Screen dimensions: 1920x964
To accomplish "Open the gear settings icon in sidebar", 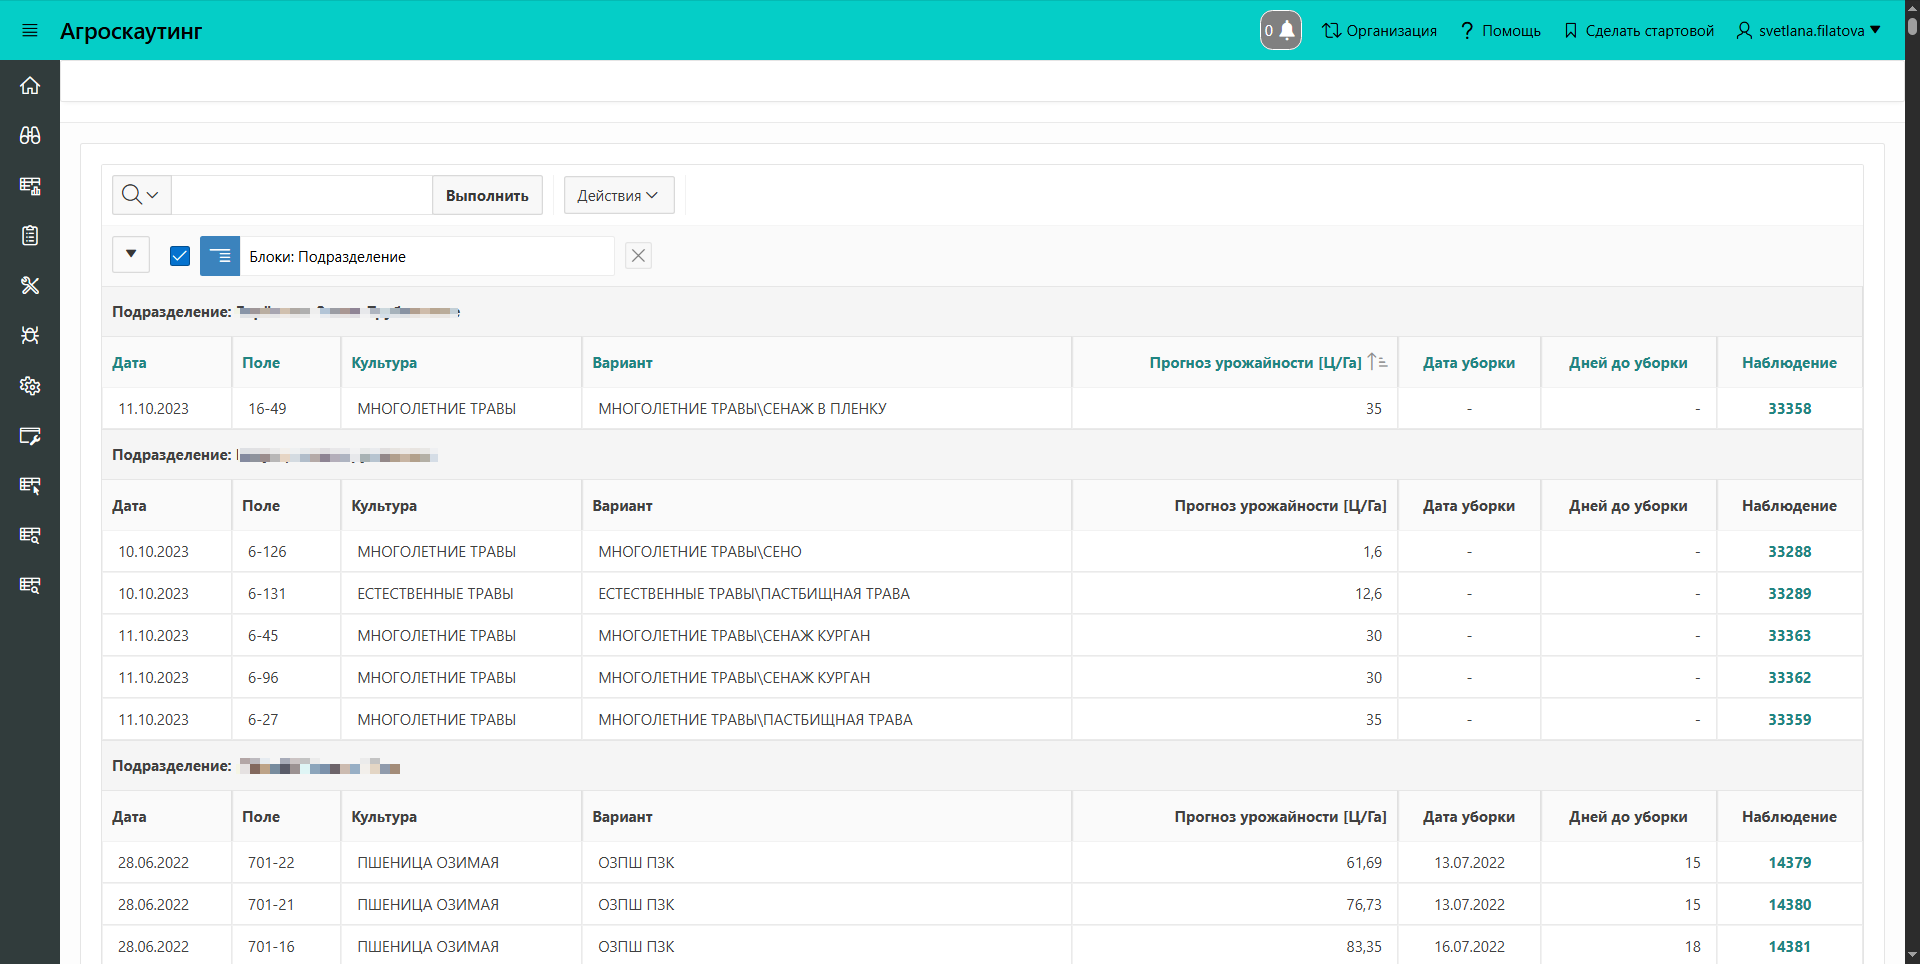I will pyautogui.click(x=30, y=386).
